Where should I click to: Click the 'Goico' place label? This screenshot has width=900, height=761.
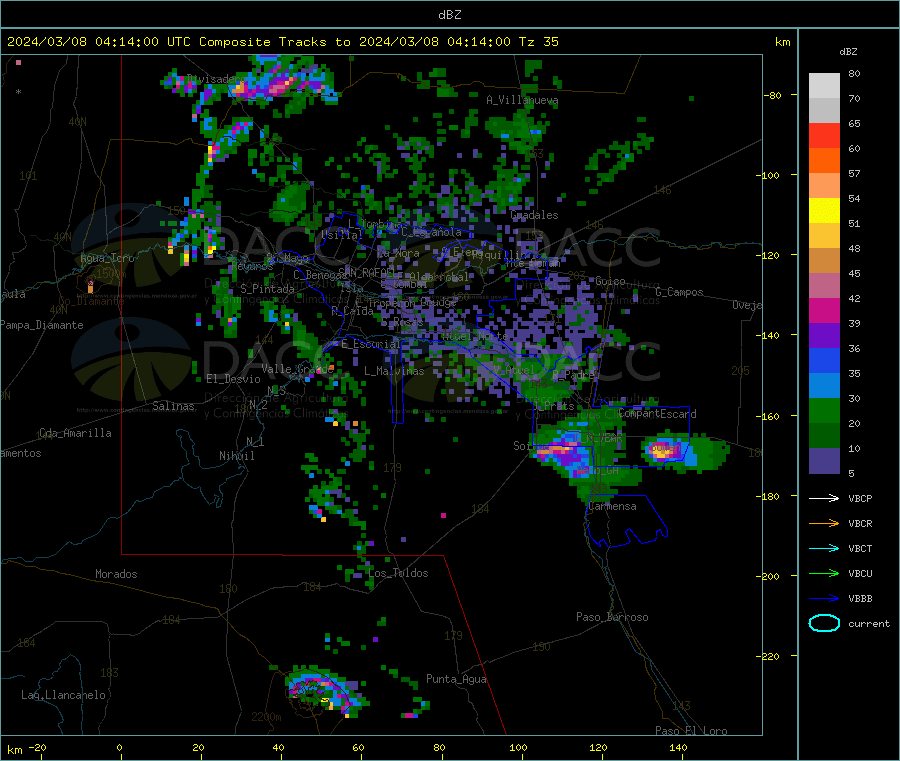(x=610, y=281)
